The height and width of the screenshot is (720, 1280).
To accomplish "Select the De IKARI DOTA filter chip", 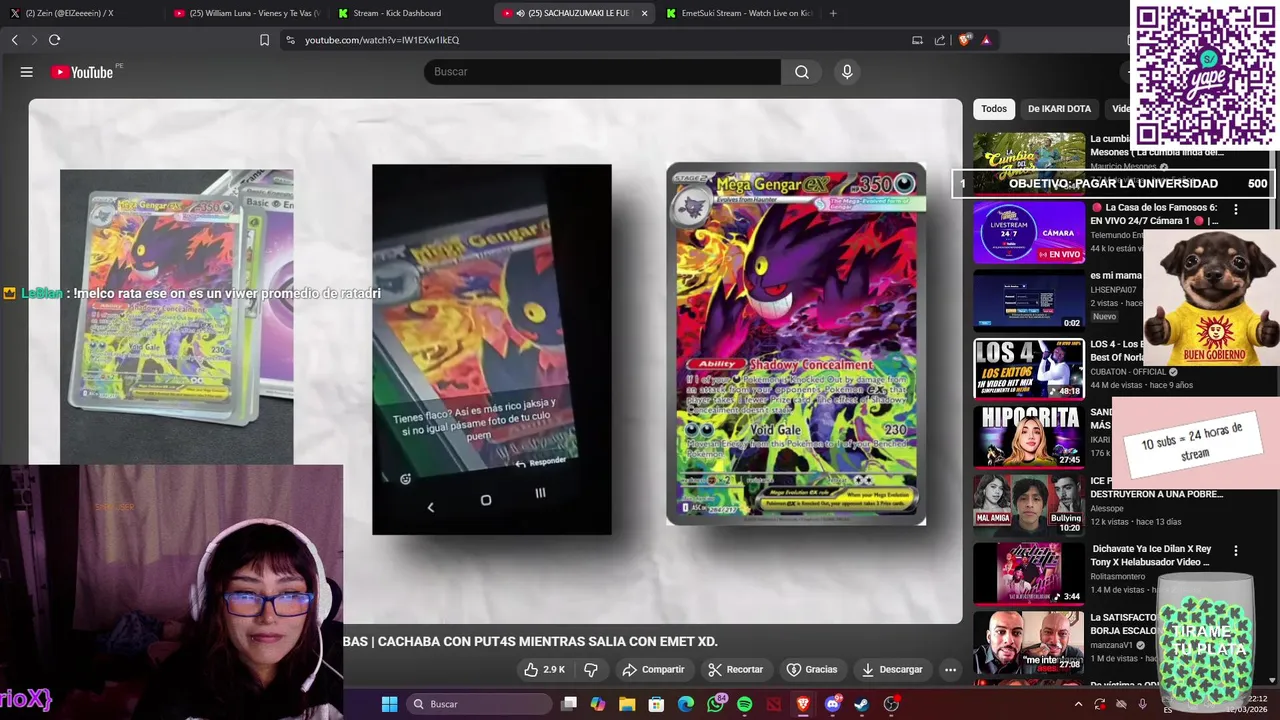I will click(1059, 108).
